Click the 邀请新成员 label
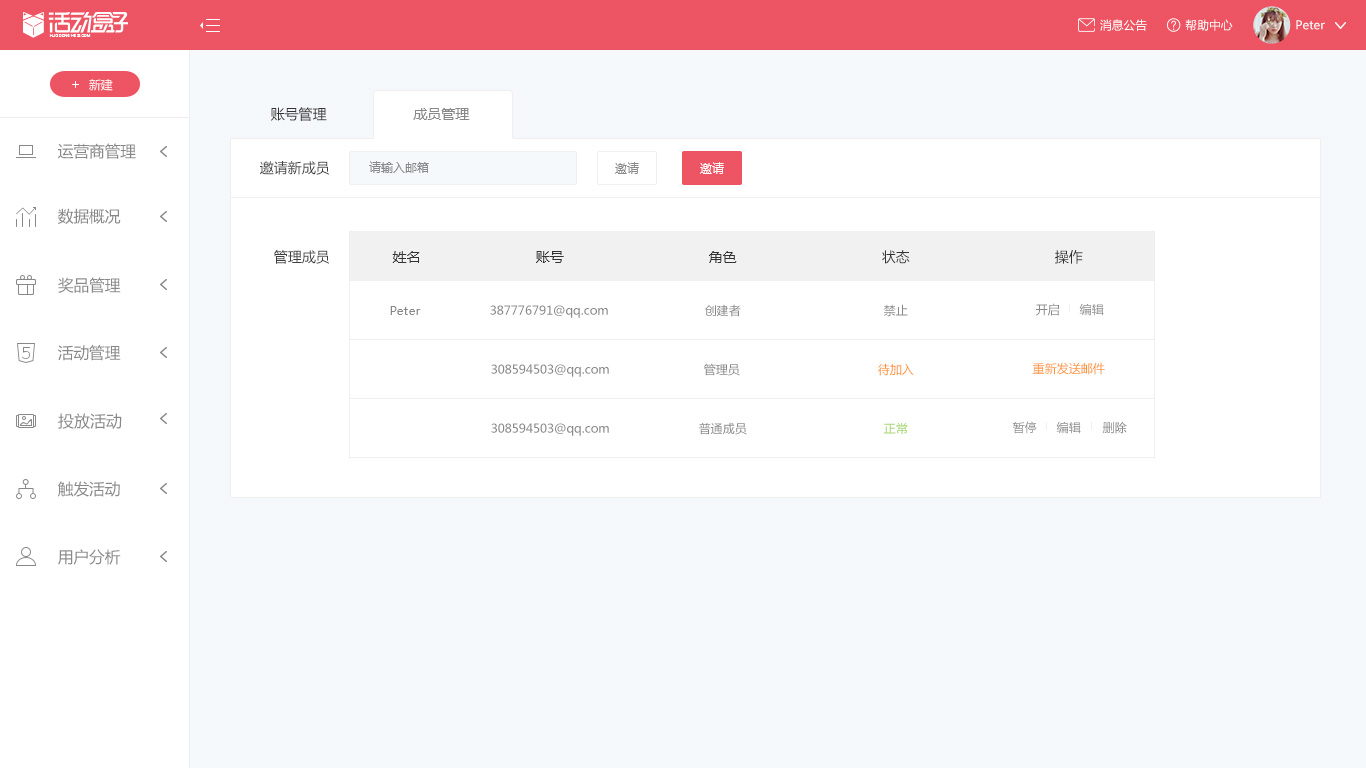Image resolution: width=1366 pixels, height=768 pixels. pyautogui.click(x=294, y=168)
